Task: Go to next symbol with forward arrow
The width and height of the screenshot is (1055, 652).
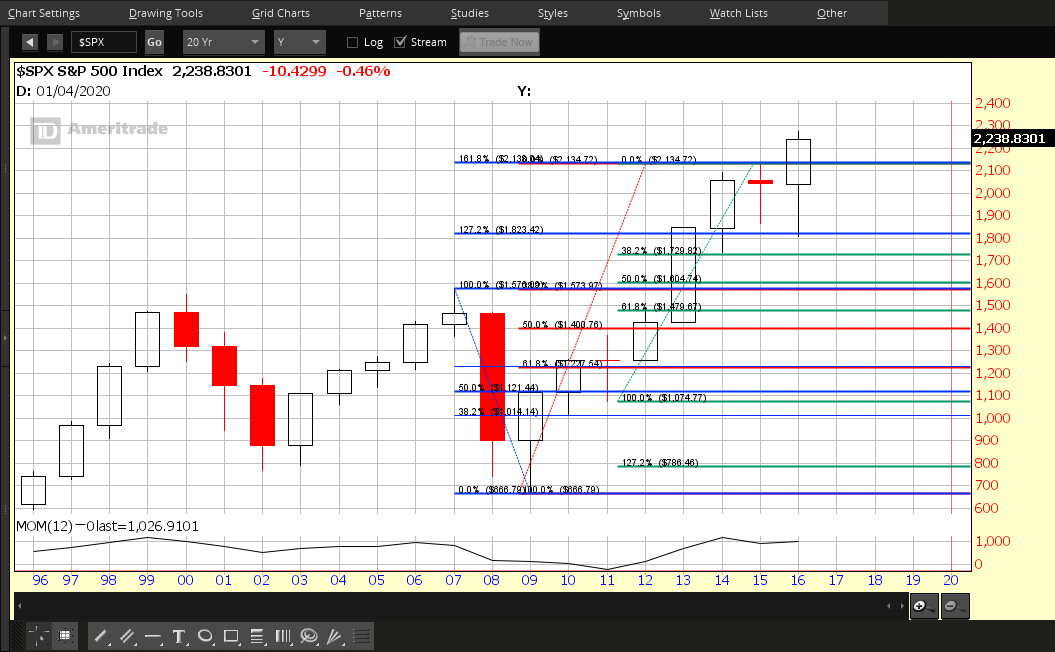Action: click(x=55, y=42)
